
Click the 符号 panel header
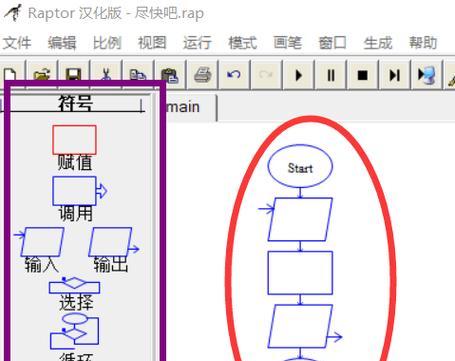tap(76, 103)
